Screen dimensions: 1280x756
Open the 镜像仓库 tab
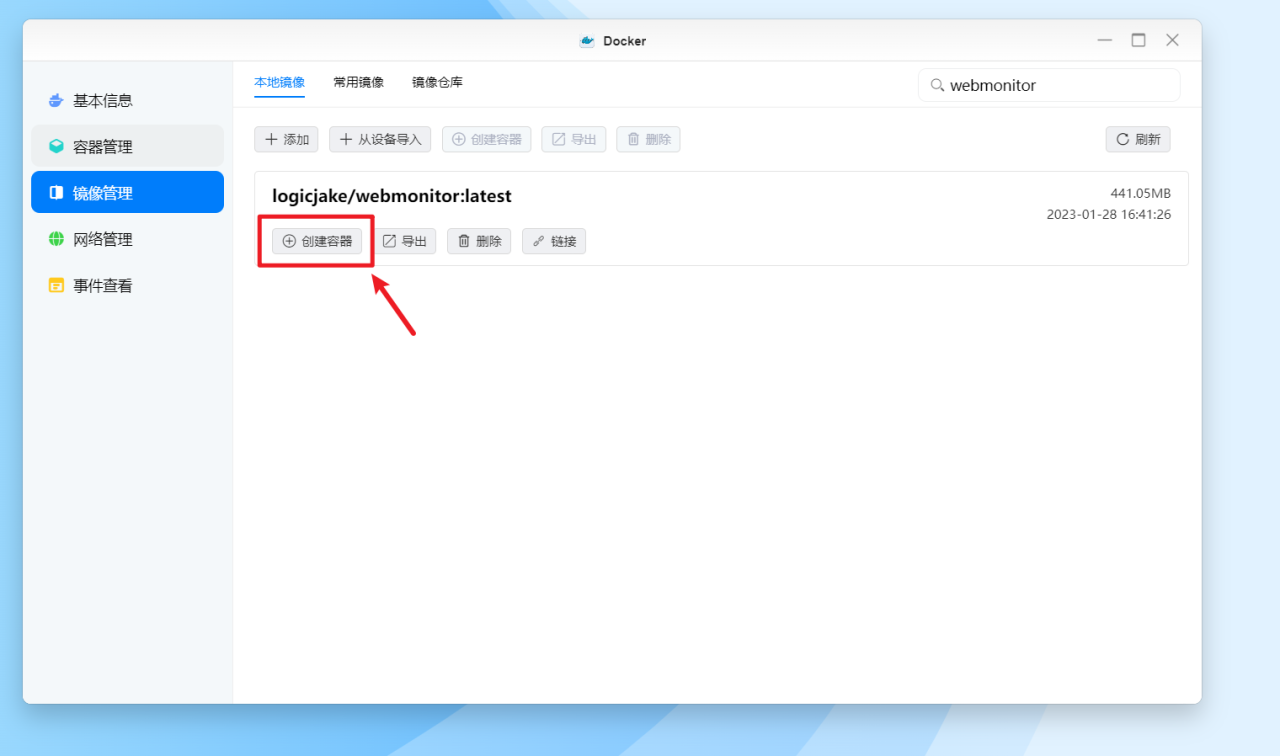tap(437, 82)
